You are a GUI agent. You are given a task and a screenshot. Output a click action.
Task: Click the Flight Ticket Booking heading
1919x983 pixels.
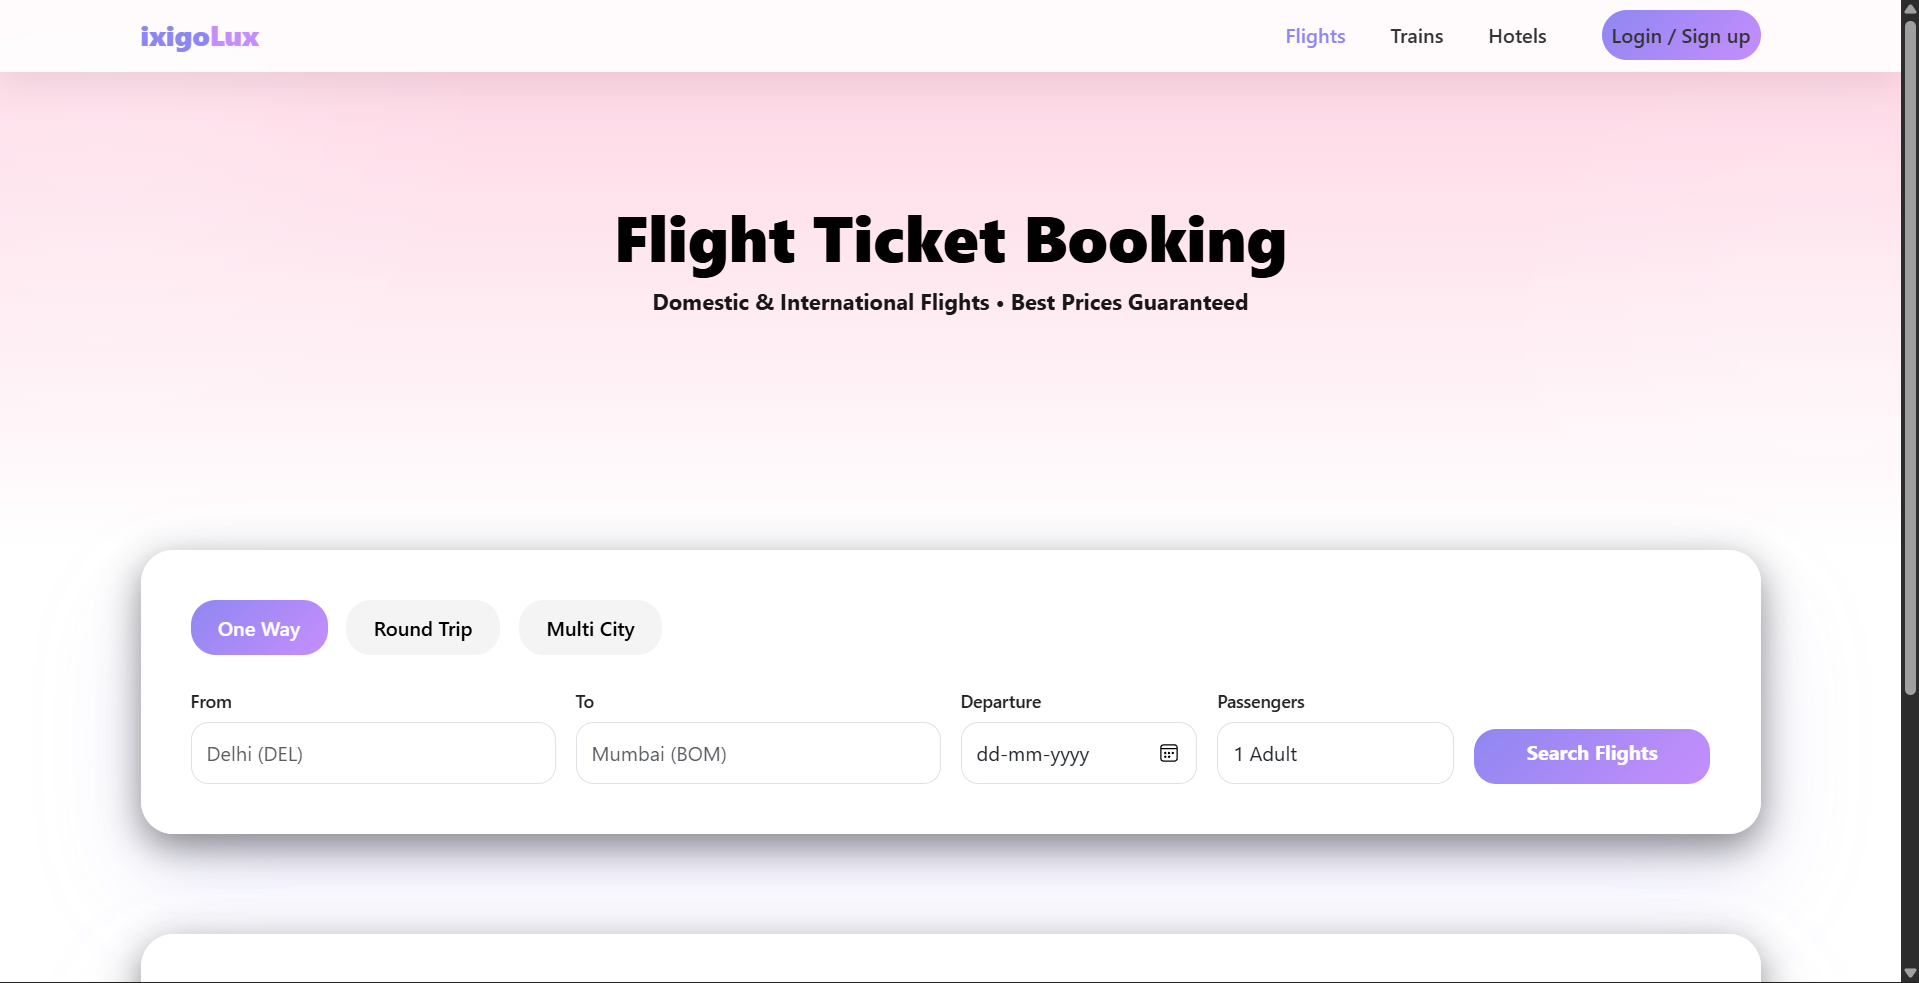[x=950, y=241]
